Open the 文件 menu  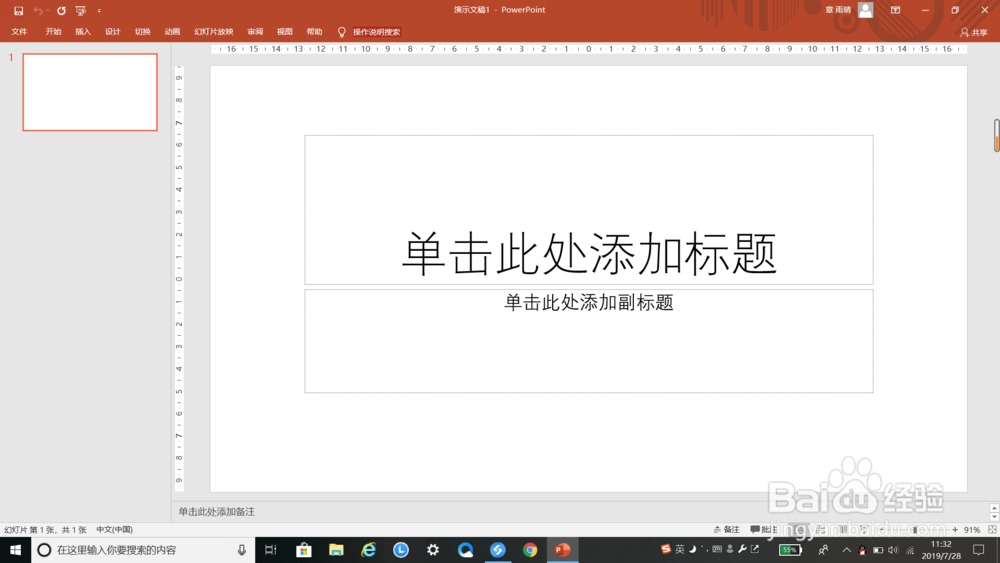pyautogui.click(x=19, y=32)
